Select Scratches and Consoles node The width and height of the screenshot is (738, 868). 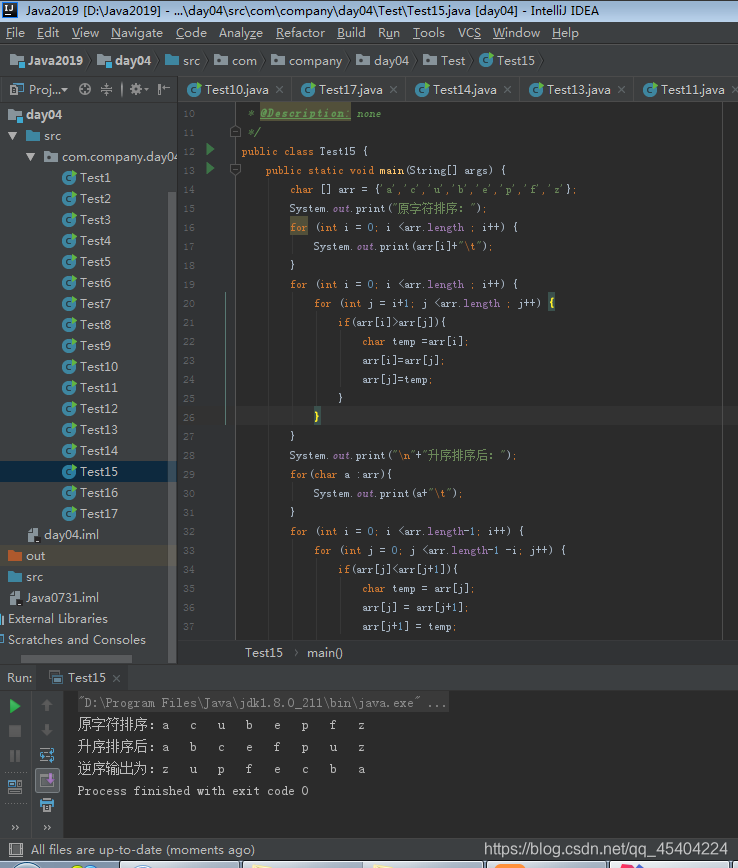73,640
